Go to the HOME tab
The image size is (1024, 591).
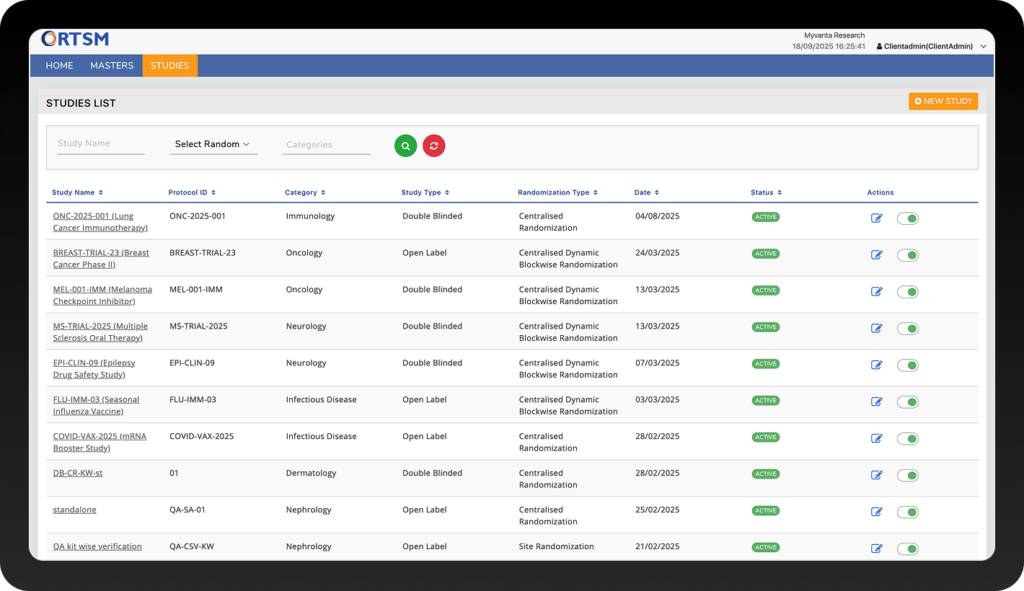click(x=59, y=66)
